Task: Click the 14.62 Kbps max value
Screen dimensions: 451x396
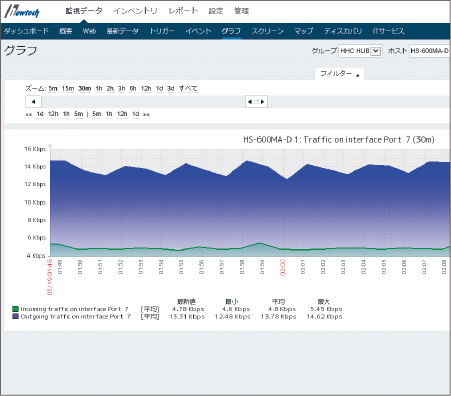Action: [324, 317]
